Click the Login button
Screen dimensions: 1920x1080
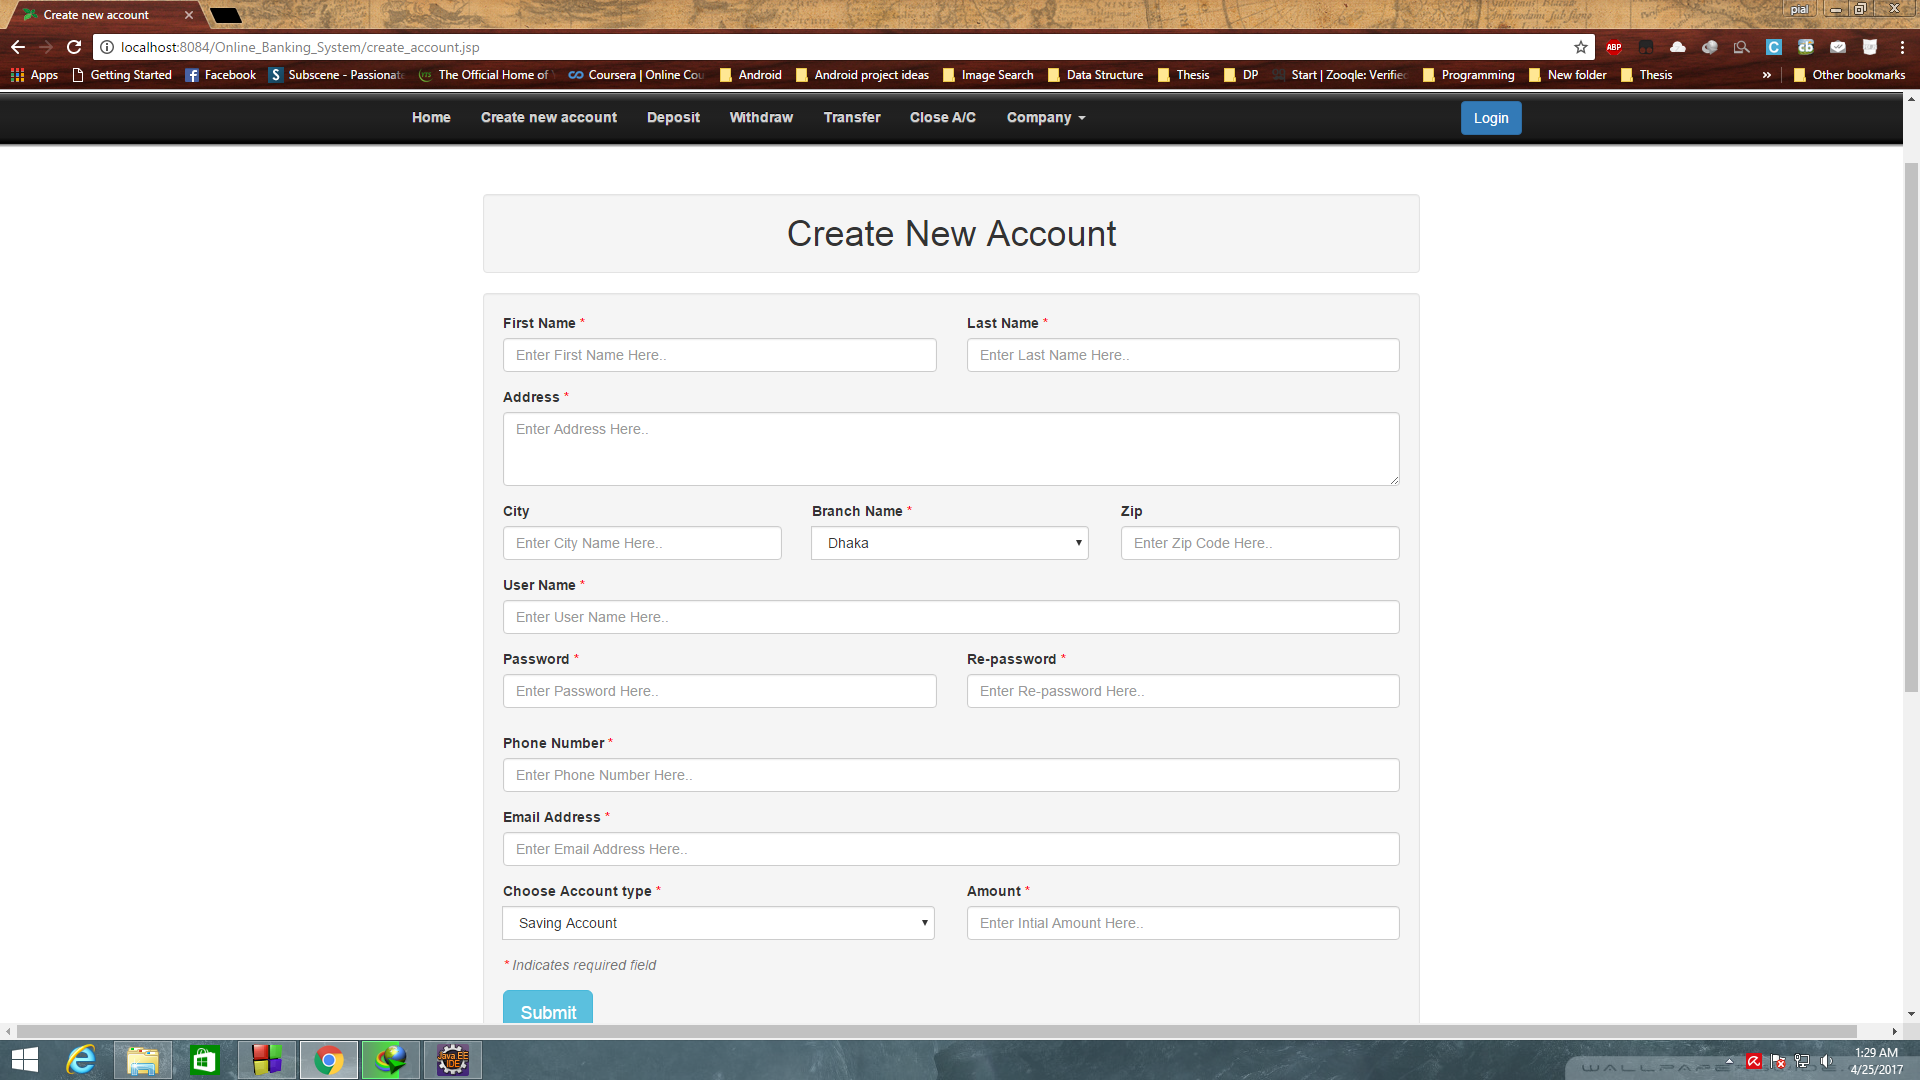click(x=1490, y=117)
